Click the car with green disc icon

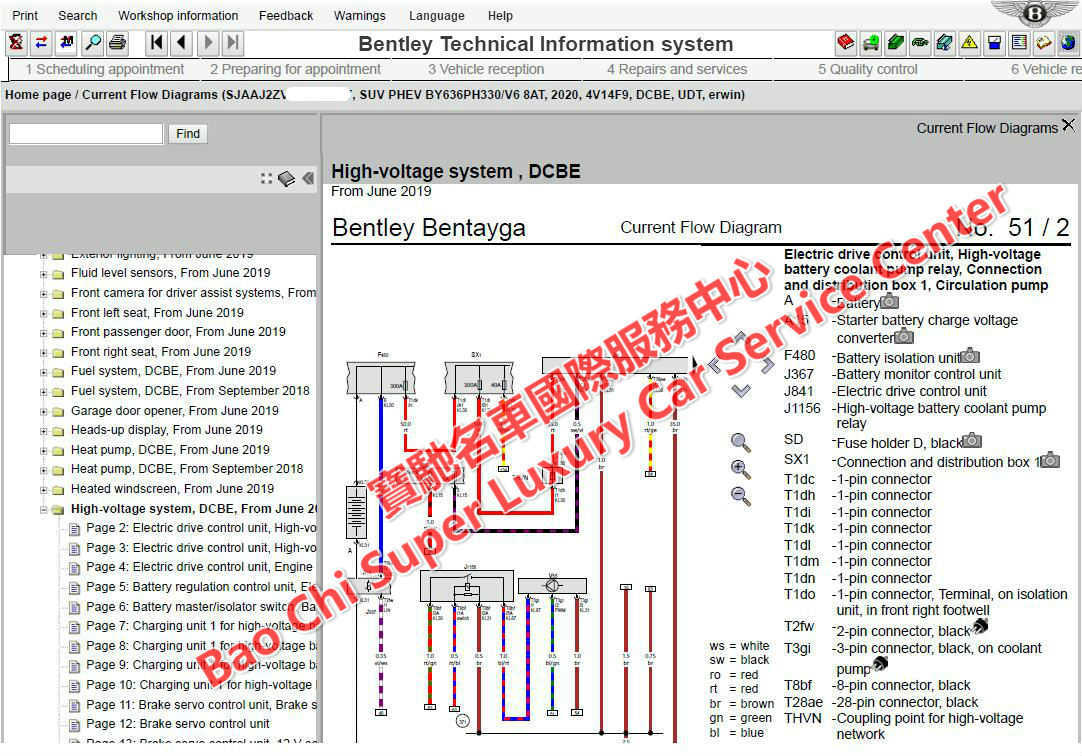click(870, 43)
